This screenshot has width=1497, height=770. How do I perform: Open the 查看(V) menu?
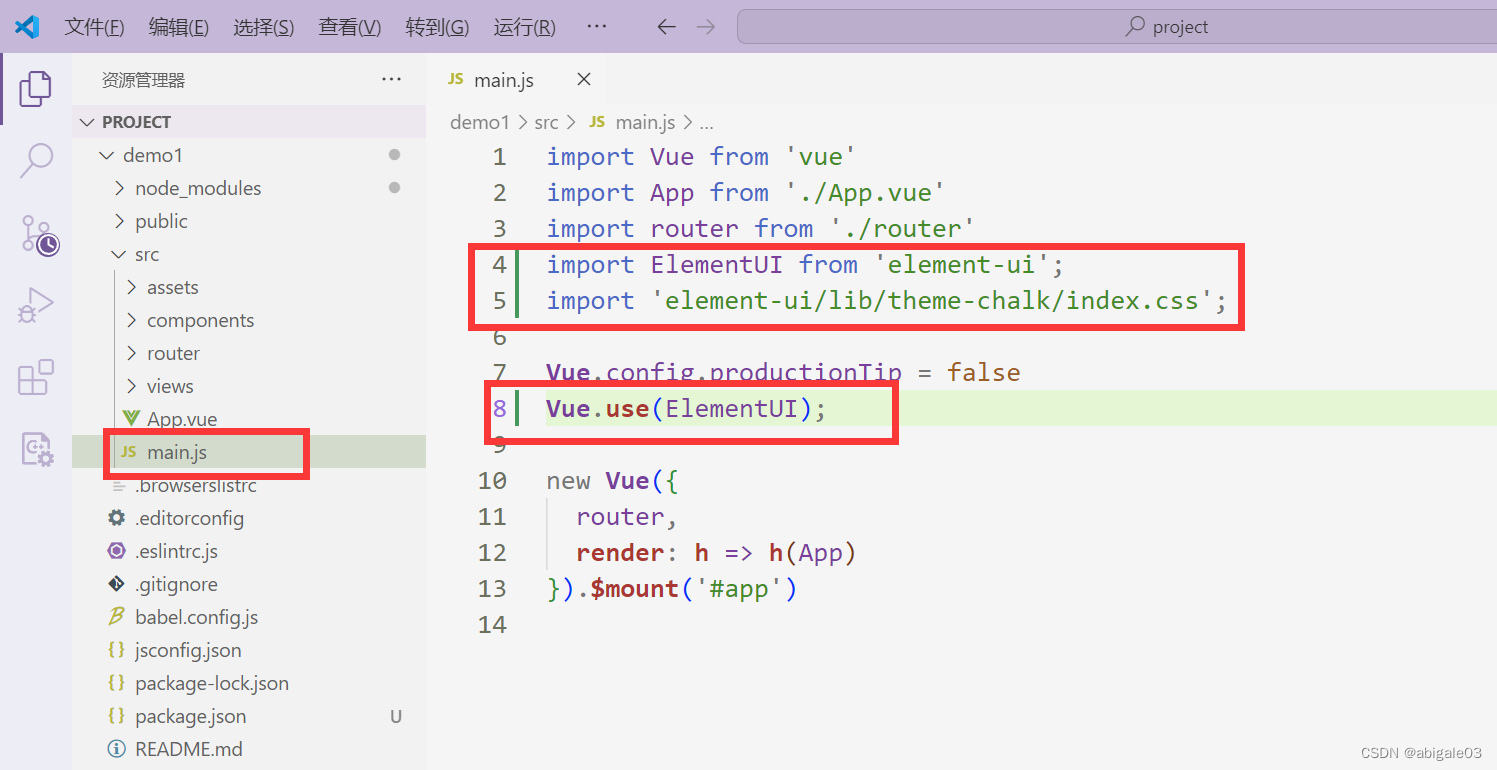click(350, 27)
